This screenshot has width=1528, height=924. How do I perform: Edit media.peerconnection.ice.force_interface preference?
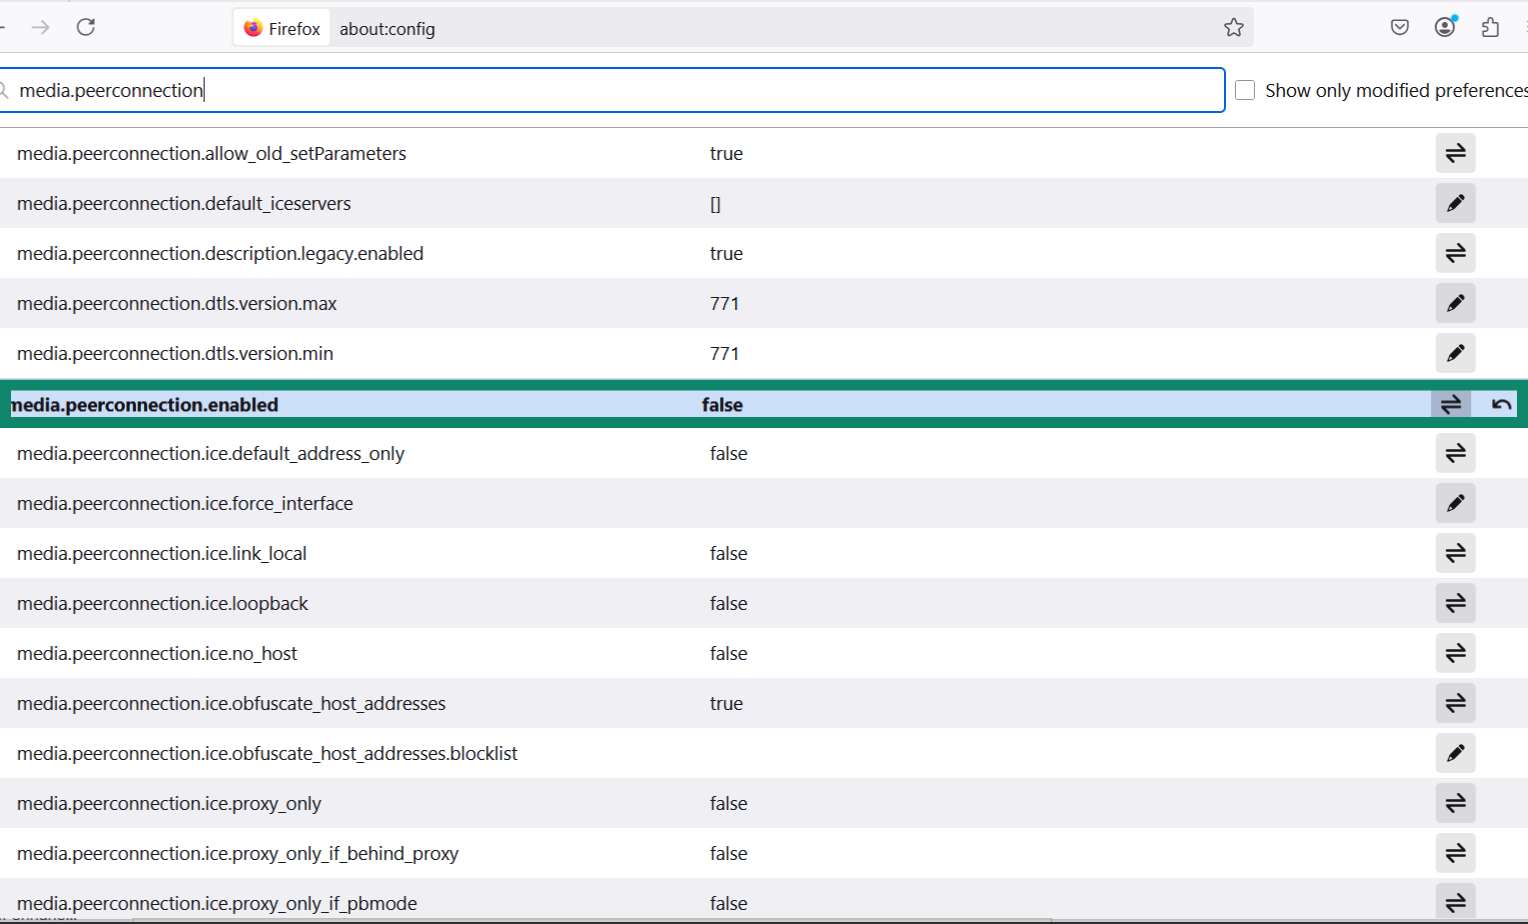[1455, 503]
